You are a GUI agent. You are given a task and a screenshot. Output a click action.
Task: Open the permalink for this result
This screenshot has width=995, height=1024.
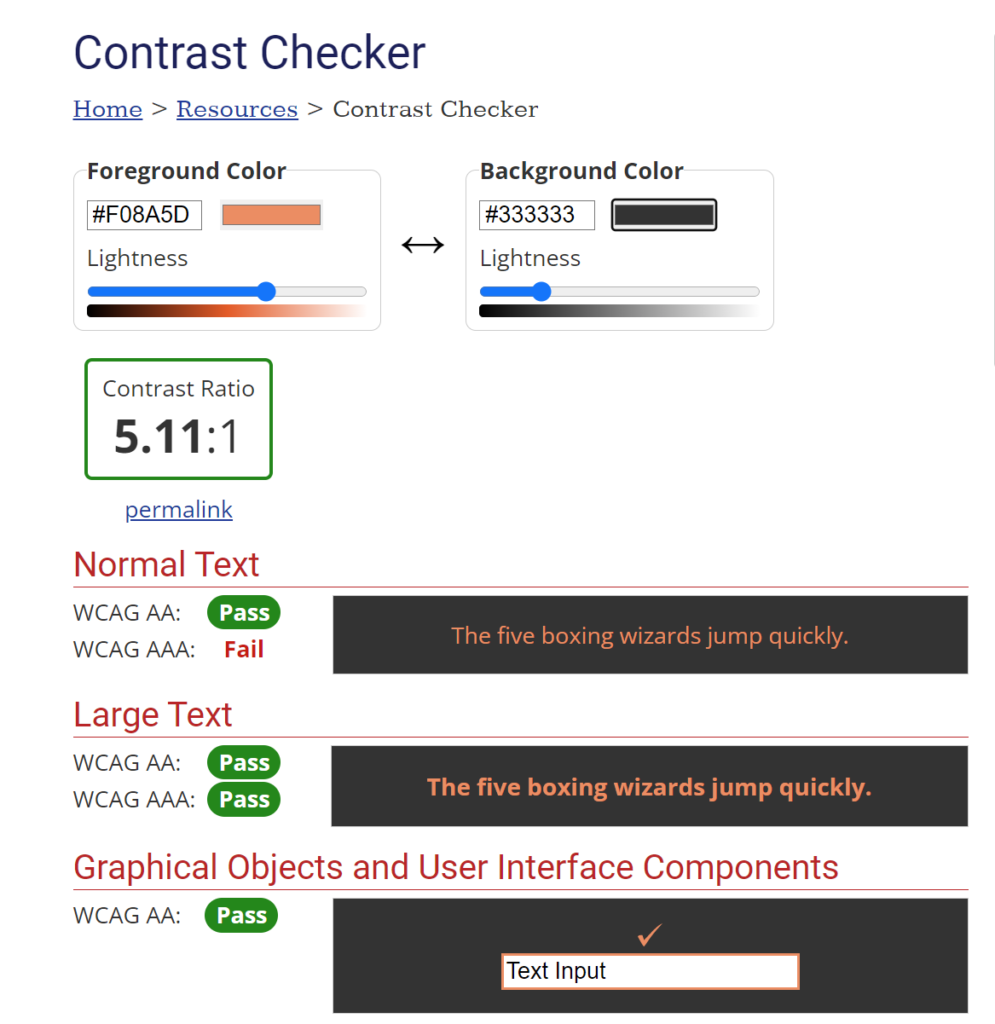[178, 509]
